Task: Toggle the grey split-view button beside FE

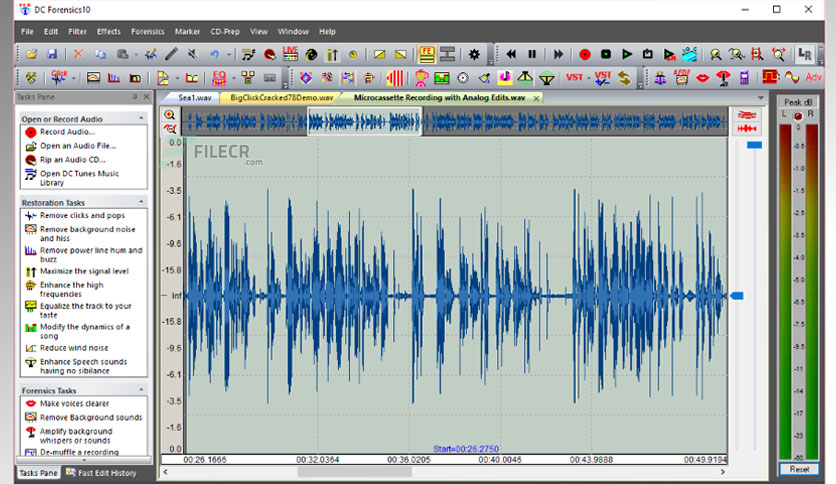Action: [x=447, y=54]
